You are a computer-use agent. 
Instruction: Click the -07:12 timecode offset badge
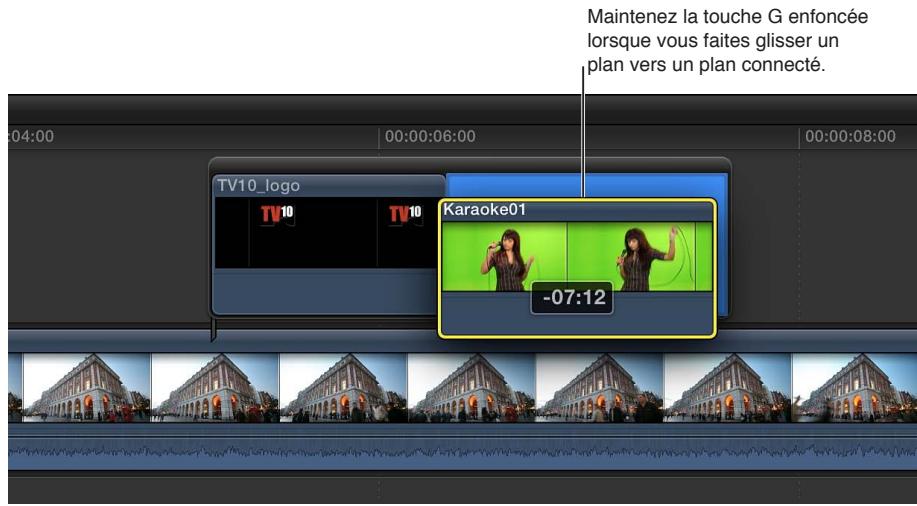(x=572, y=298)
